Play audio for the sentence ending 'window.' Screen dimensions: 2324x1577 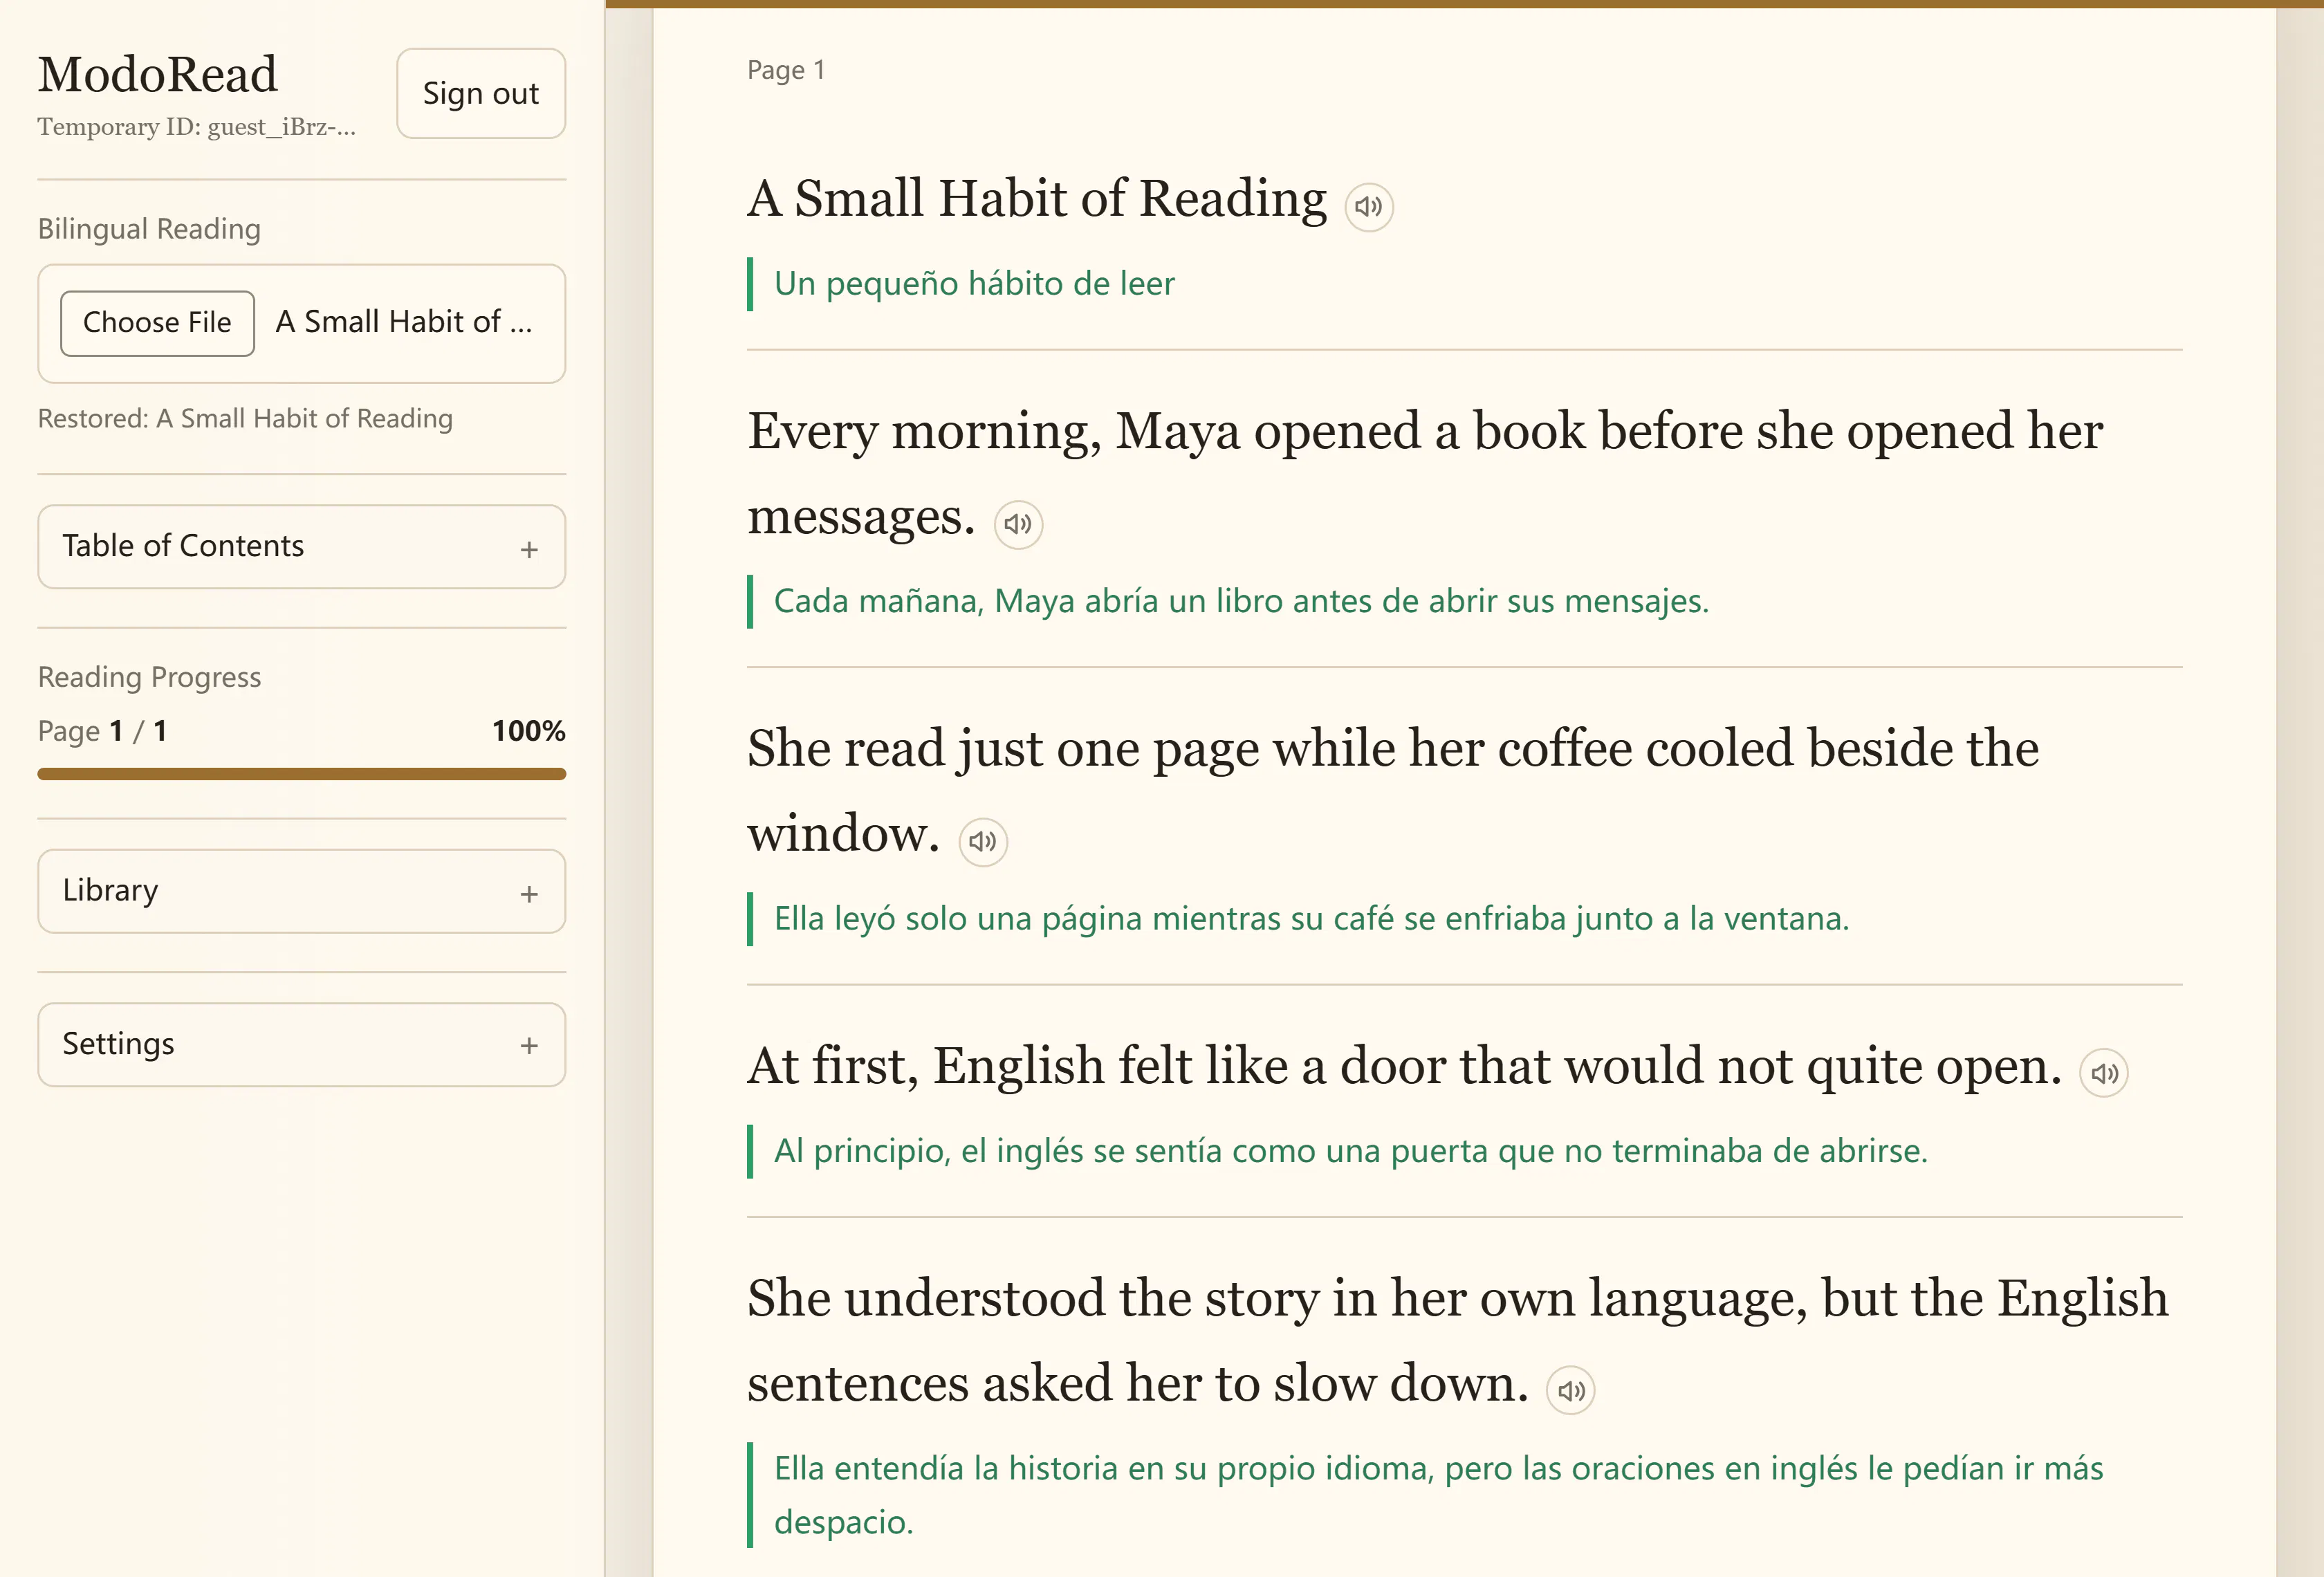(983, 841)
